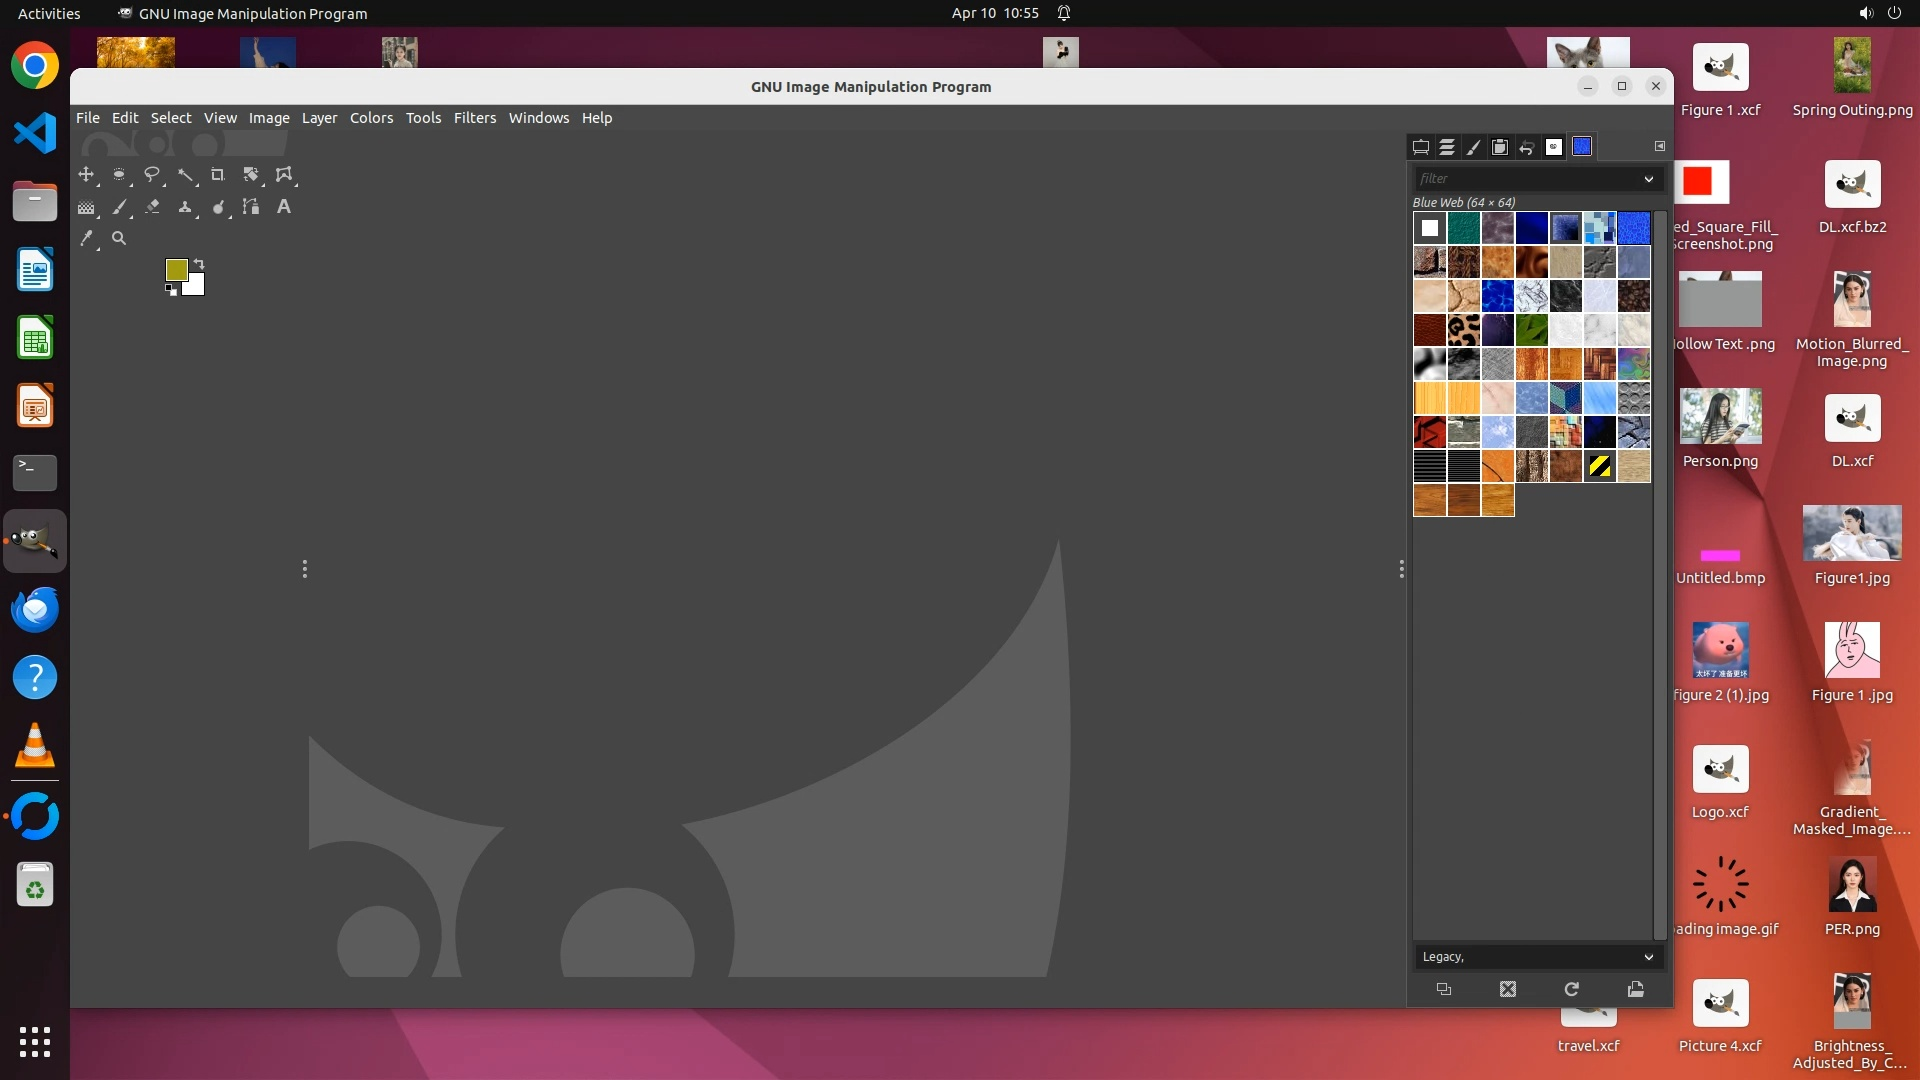Select the Text tool

click(284, 207)
